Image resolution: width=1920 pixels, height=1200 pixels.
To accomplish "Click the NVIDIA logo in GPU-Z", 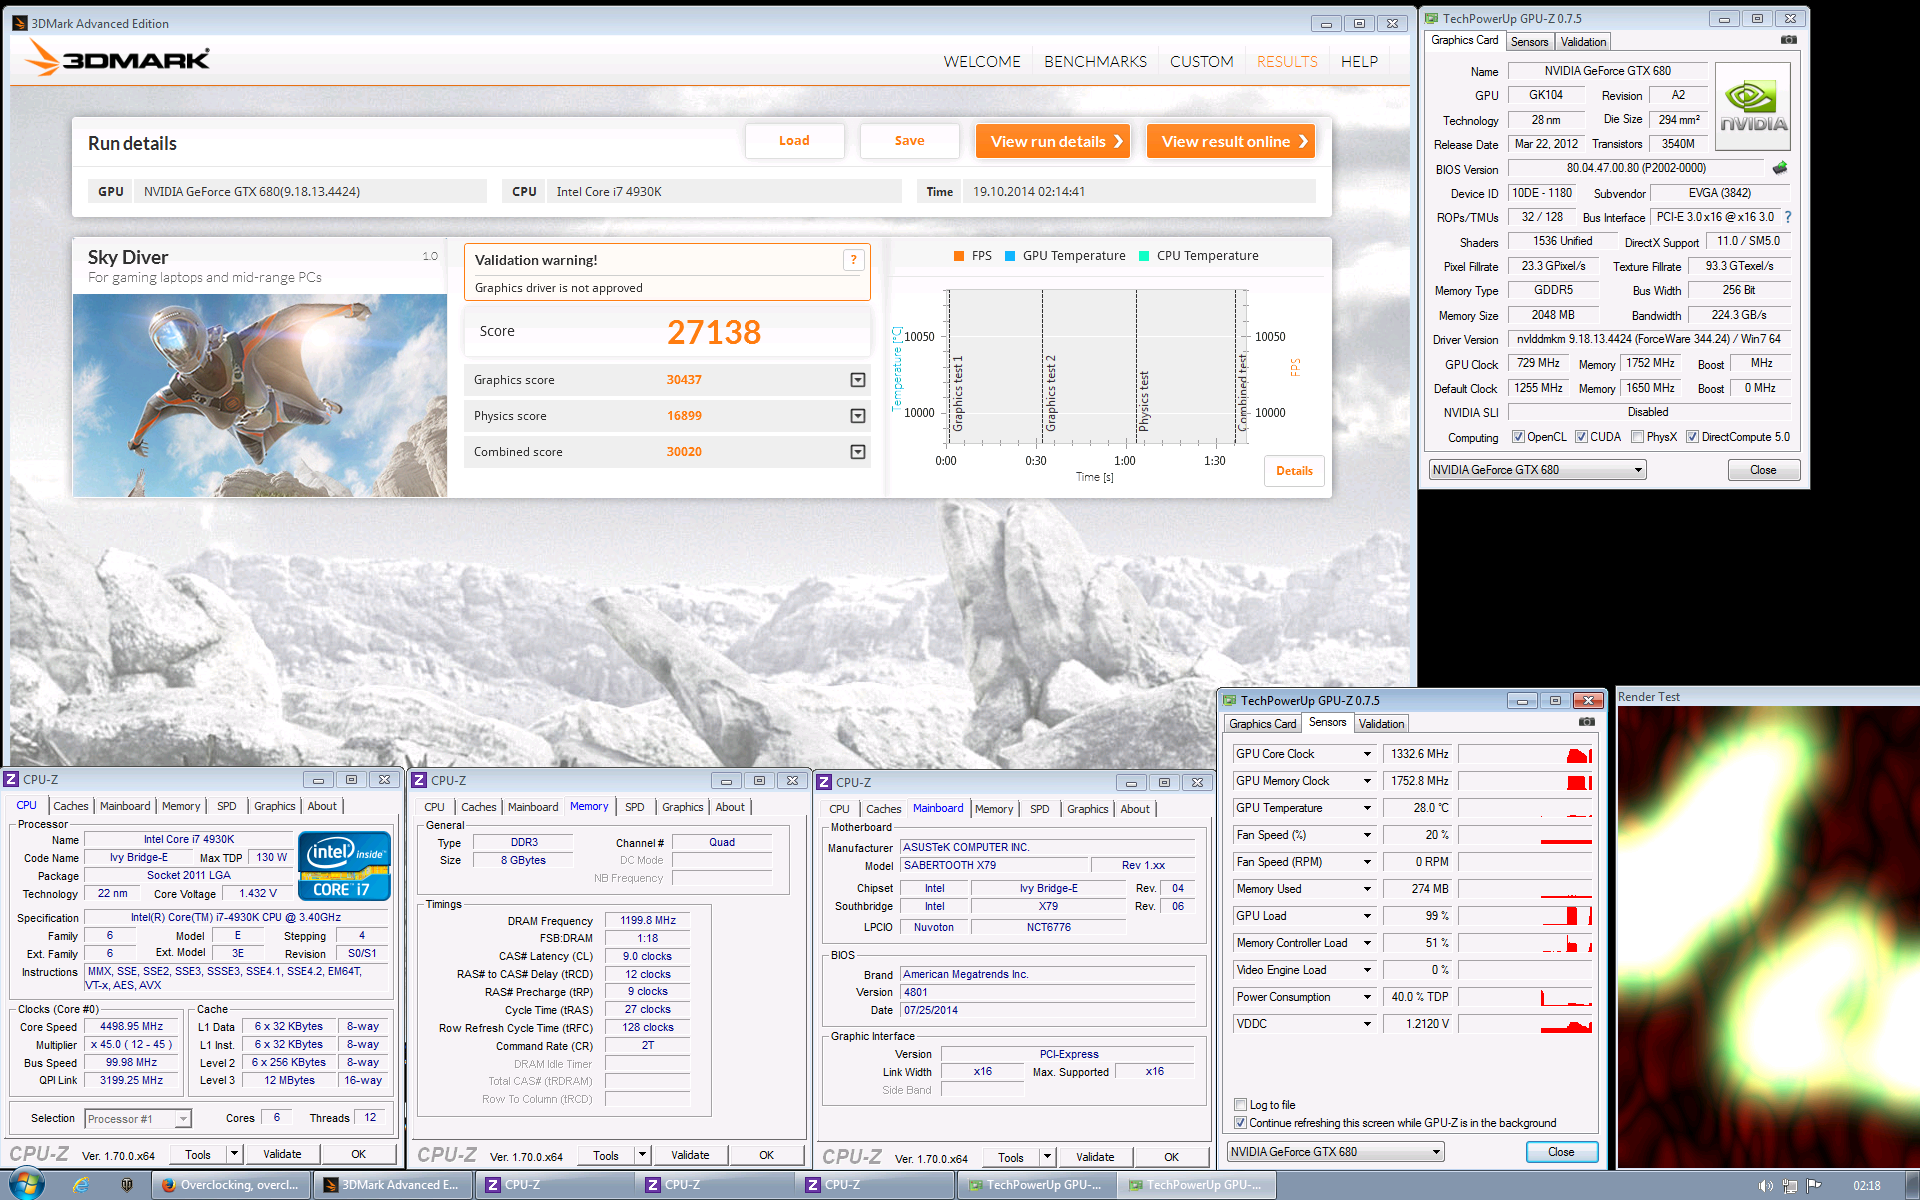I will tap(1753, 107).
